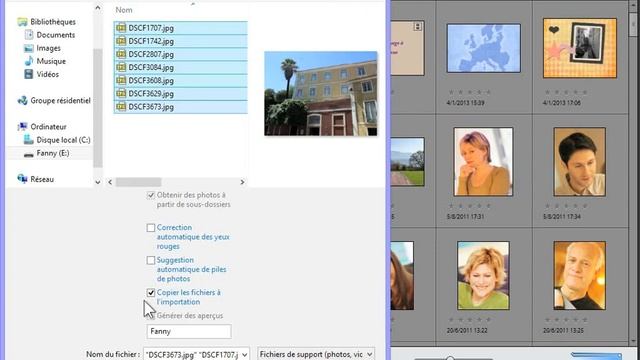Click the up arrow of the navigation pane scrollbar

click(x=98, y=7)
